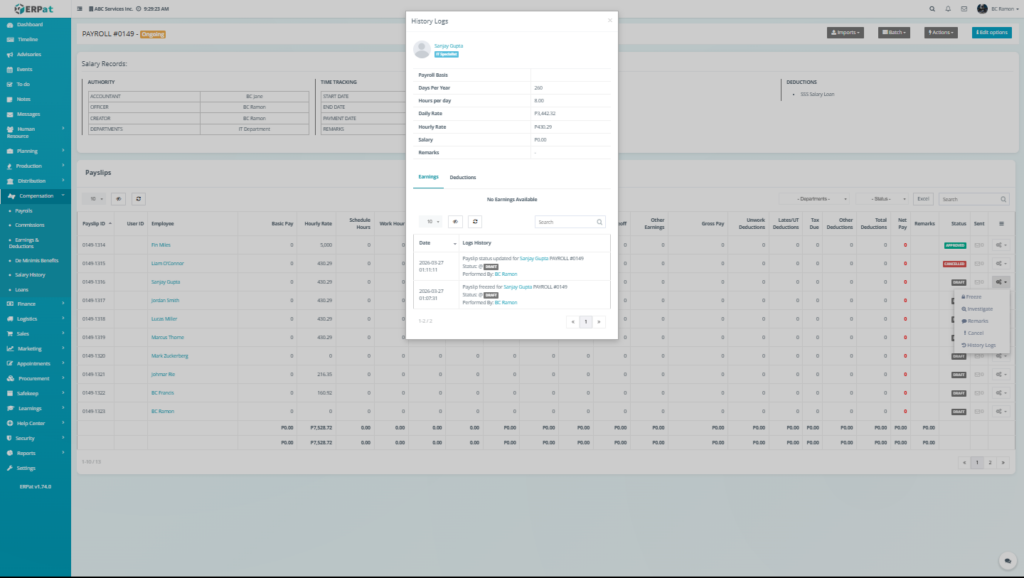Toggle the eye icon in Payslips toolbar
The image size is (1024, 578).
click(118, 199)
